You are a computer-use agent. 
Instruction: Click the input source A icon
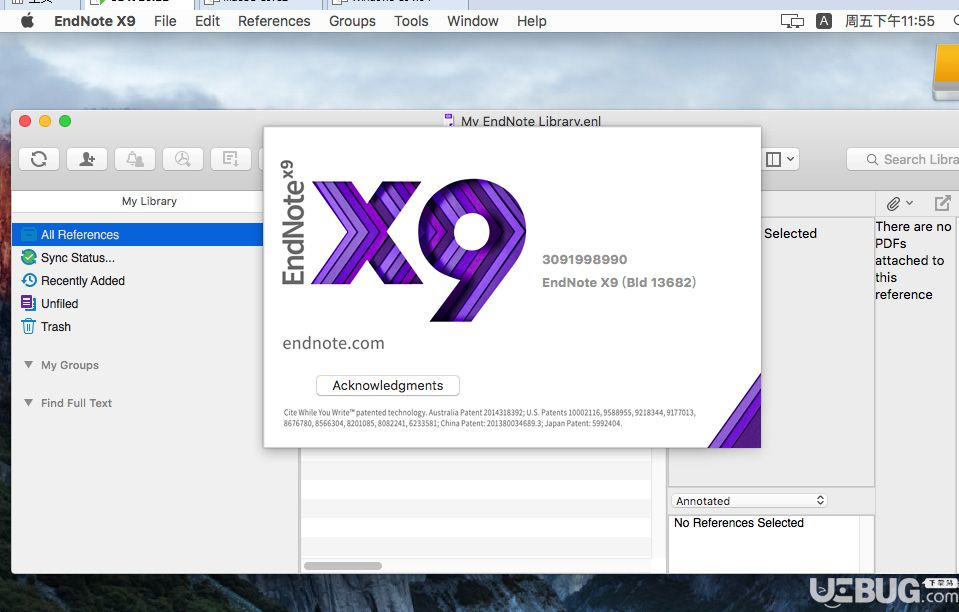pyautogui.click(x=824, y=21)
